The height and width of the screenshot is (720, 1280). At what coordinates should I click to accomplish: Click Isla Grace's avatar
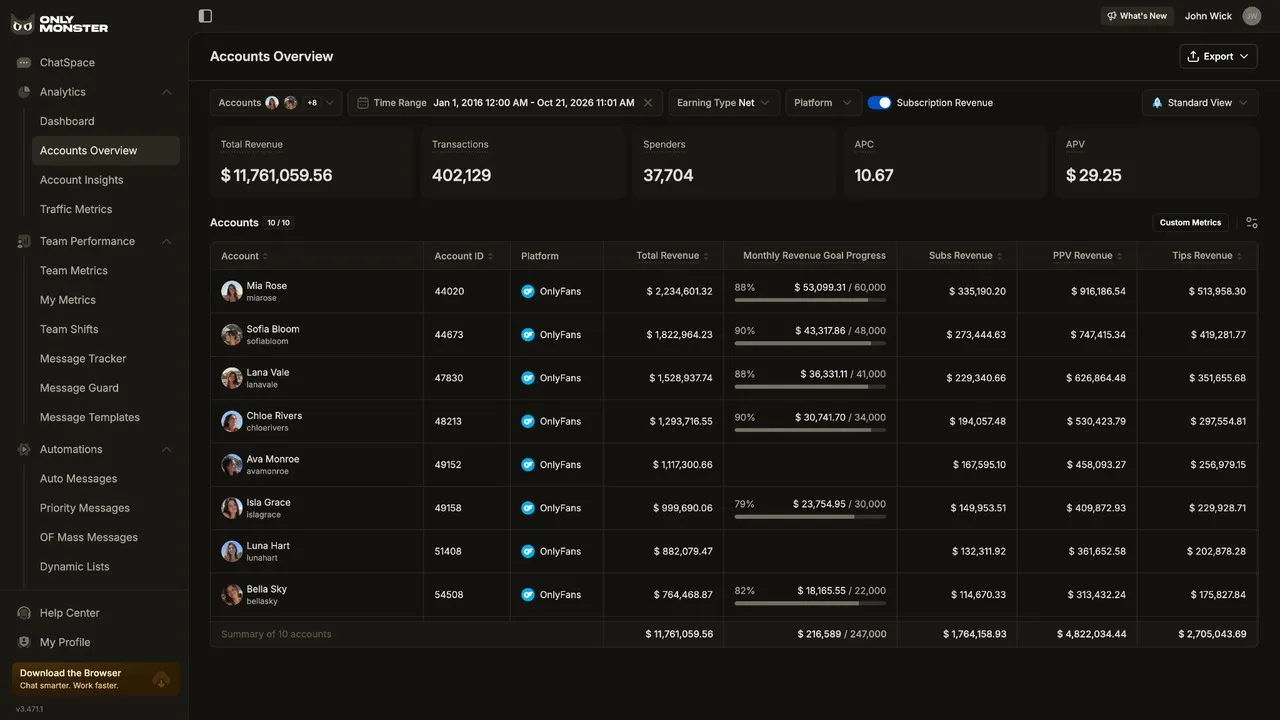232,508
